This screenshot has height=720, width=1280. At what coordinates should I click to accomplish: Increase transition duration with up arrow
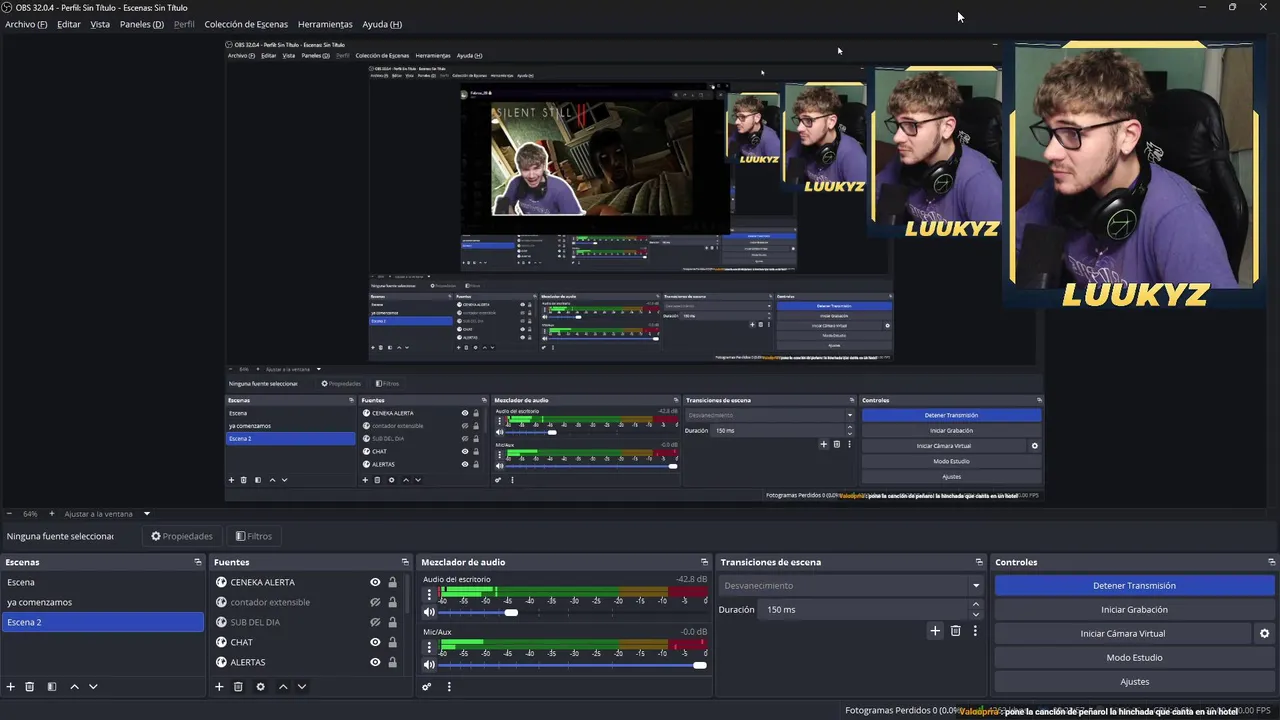point(976,605)
